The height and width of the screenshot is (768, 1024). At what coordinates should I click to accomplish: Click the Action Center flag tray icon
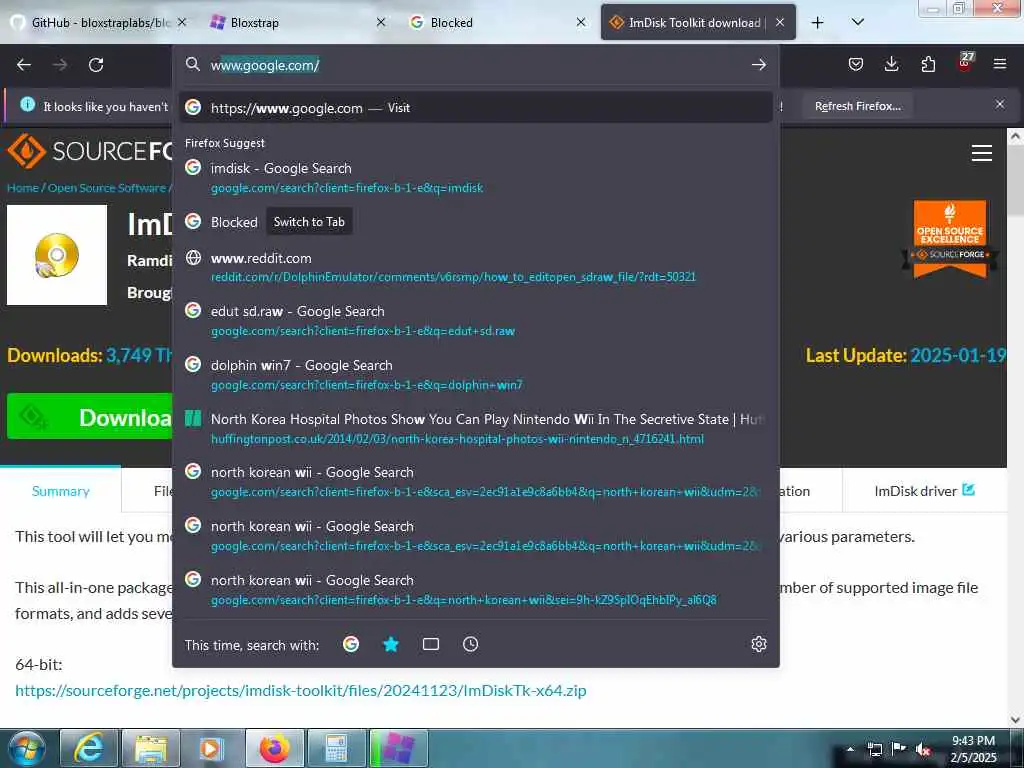pyautogui.click(x=899, y=749)
